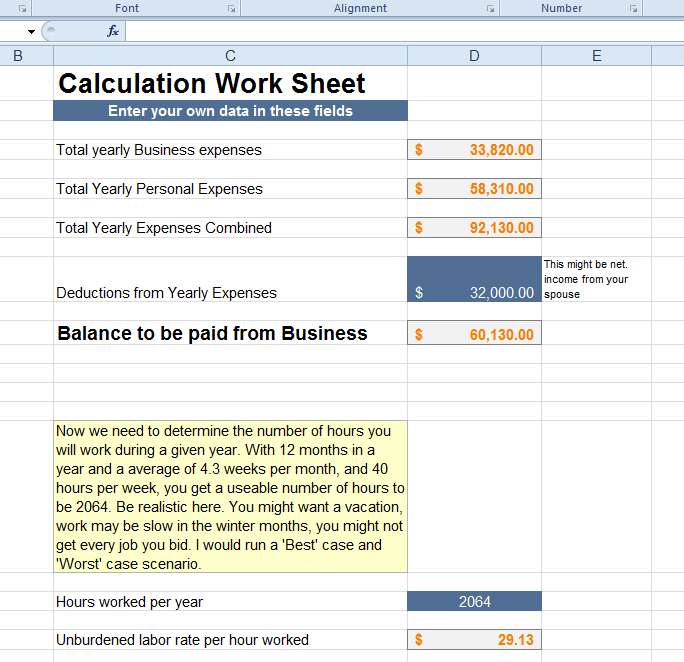Select the blue 32,000.00 deductions cell
Image resolution: width=684 pixels, height=662 pixels.
[x=474, y=279]
